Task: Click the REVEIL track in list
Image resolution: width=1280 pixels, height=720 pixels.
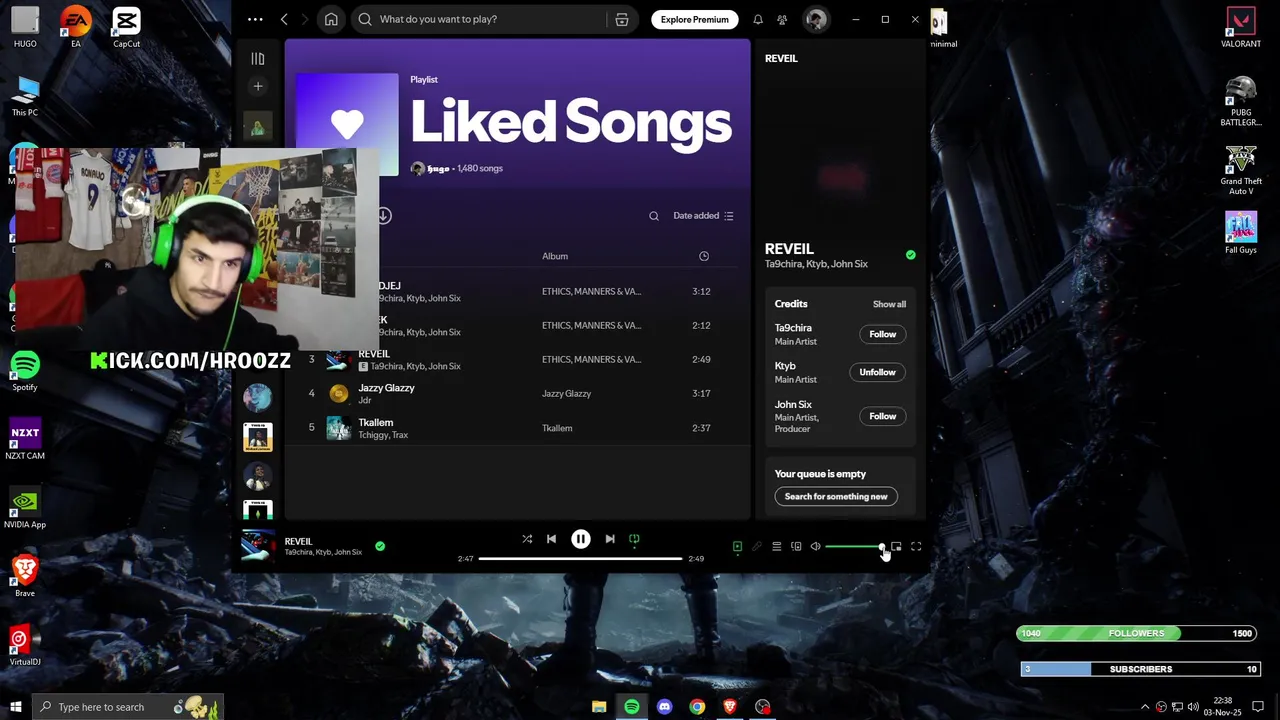Action: point(374,354)
